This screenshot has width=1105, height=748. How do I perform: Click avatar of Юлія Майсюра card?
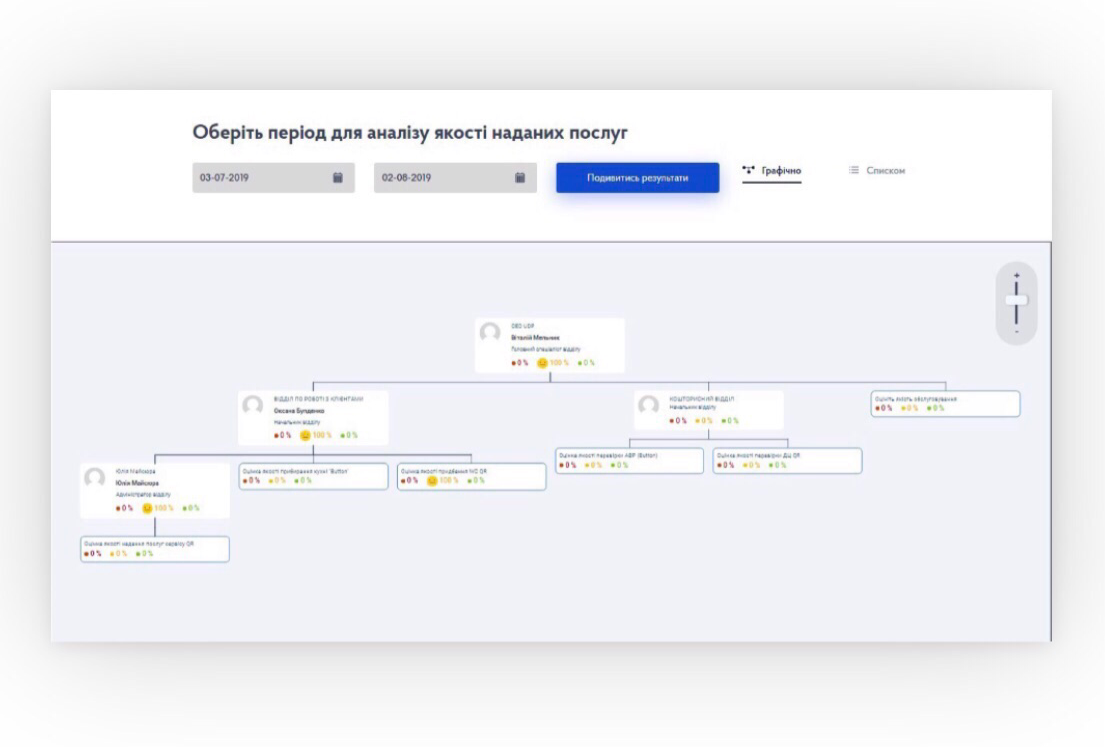(94, 477)
